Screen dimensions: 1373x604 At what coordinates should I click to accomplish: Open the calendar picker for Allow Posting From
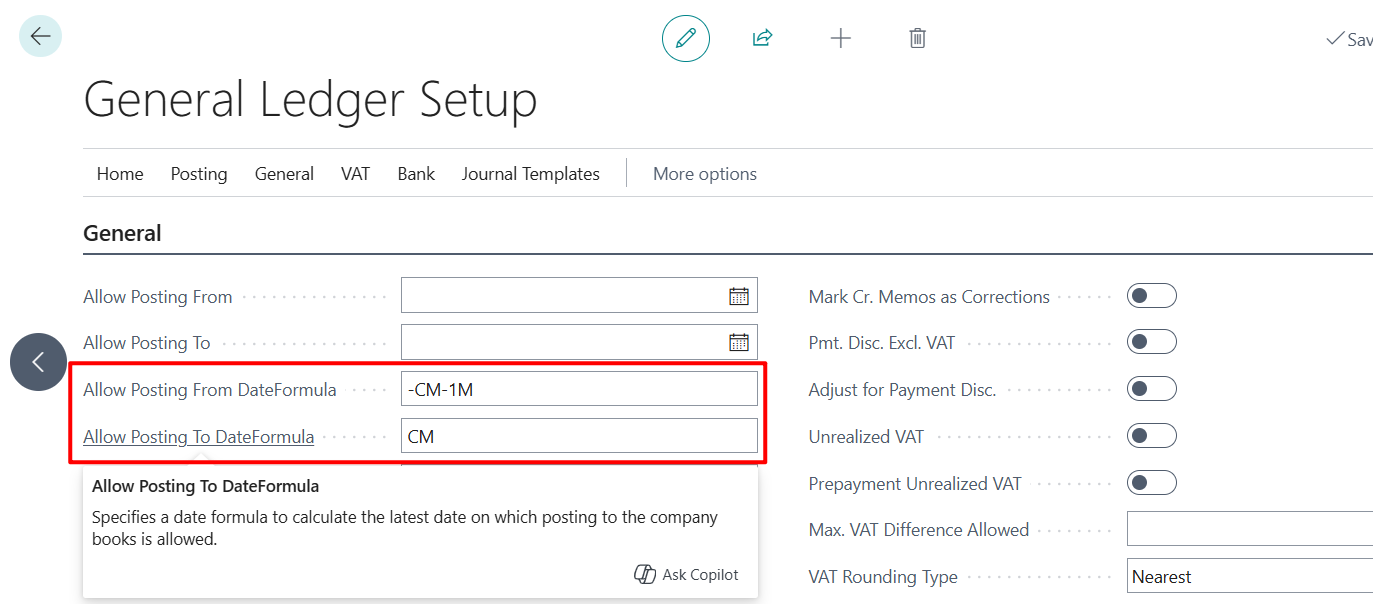(741, 294)
